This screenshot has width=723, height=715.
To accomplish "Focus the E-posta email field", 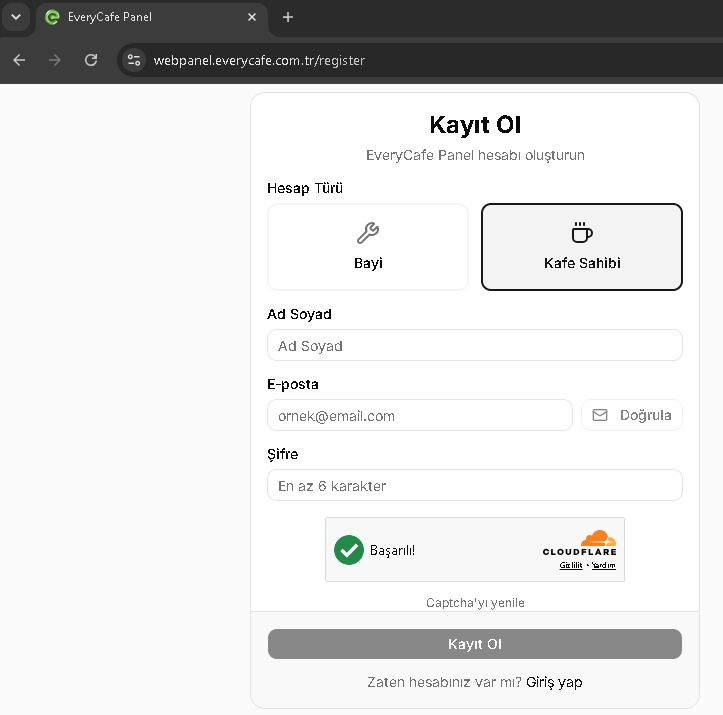I will click(x=420, y=415).
